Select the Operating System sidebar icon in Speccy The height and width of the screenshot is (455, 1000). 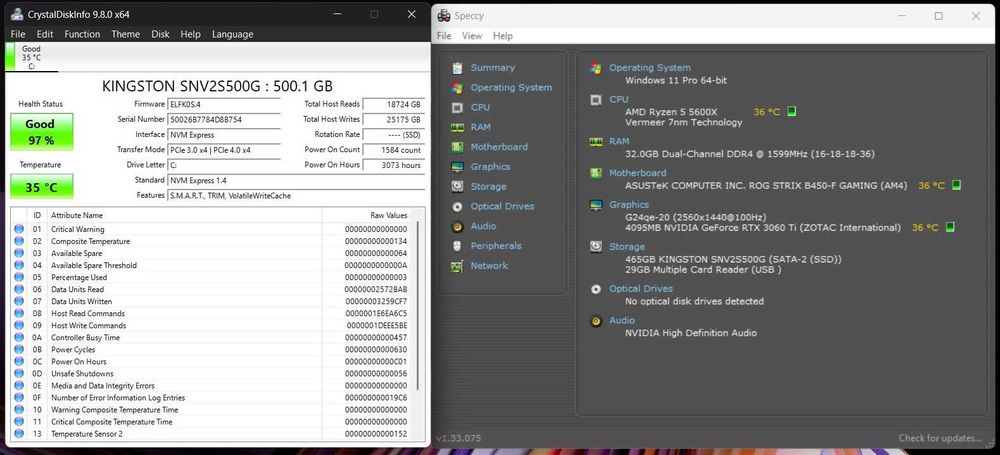457,87
